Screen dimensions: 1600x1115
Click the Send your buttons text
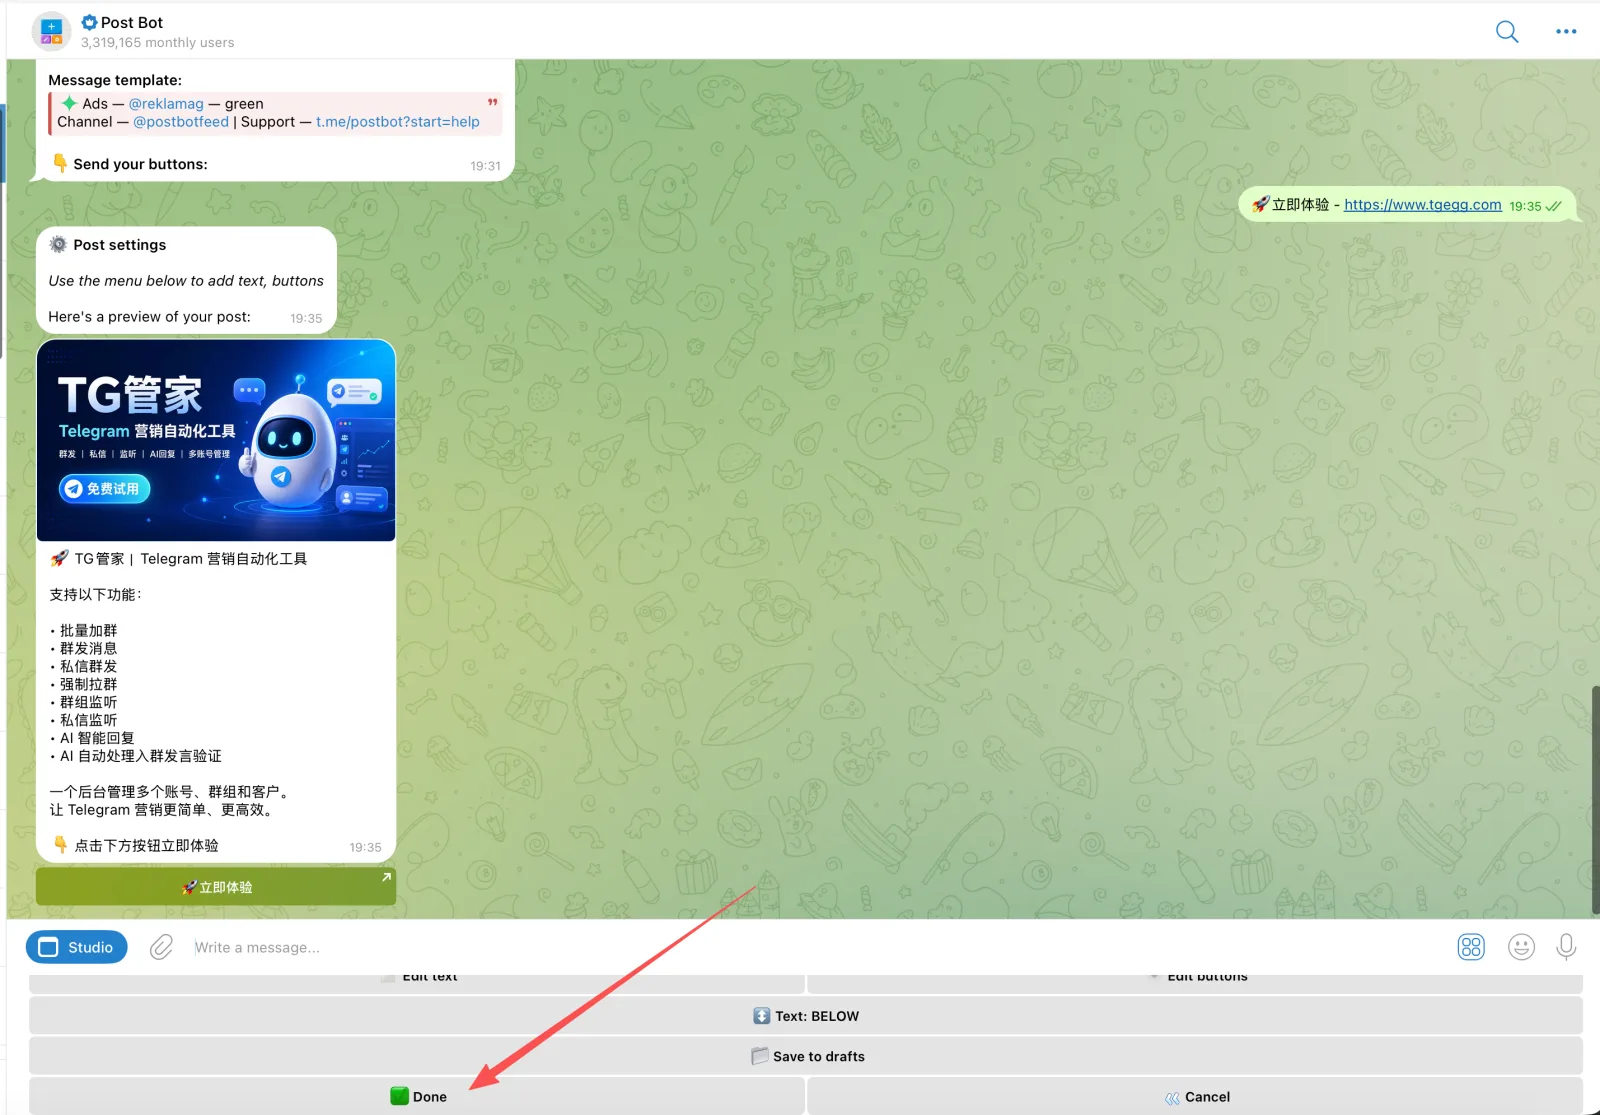pyautogui.click(x=140, y=164)
